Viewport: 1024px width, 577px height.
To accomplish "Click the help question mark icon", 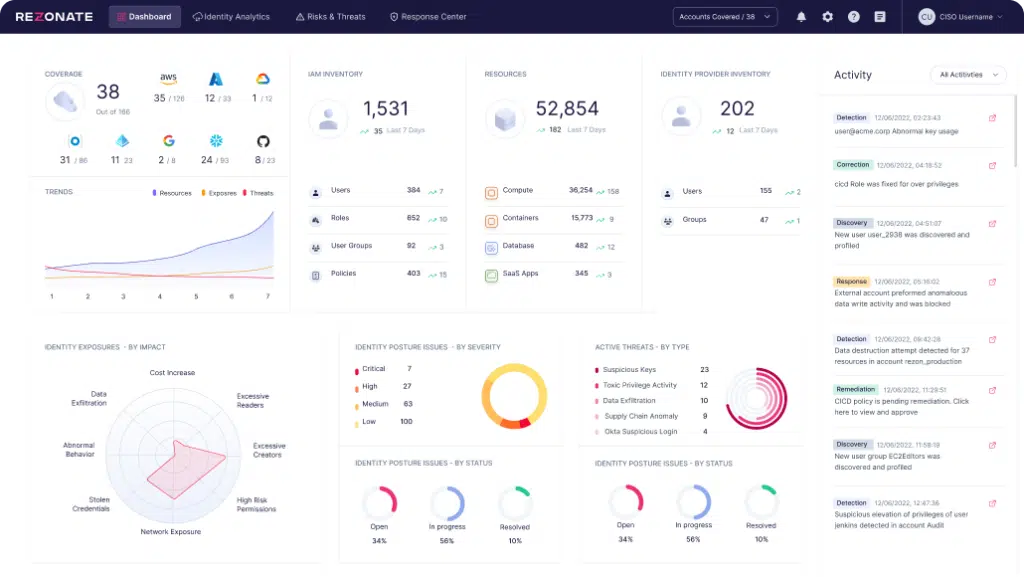I will [x=854, y=17].
